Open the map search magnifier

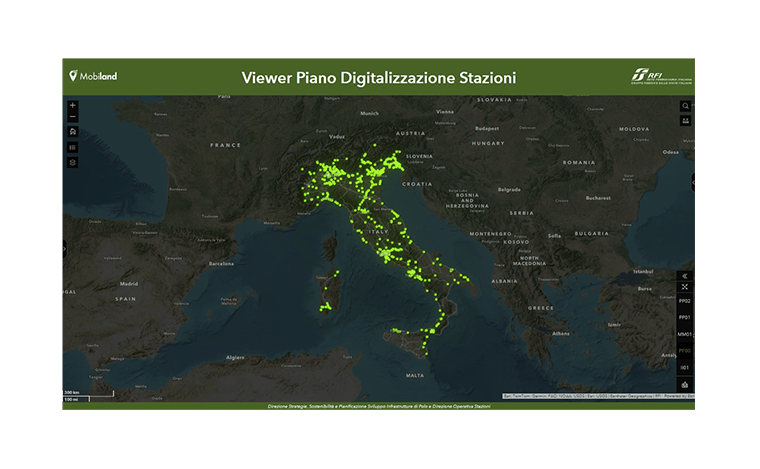pos(685,105)
